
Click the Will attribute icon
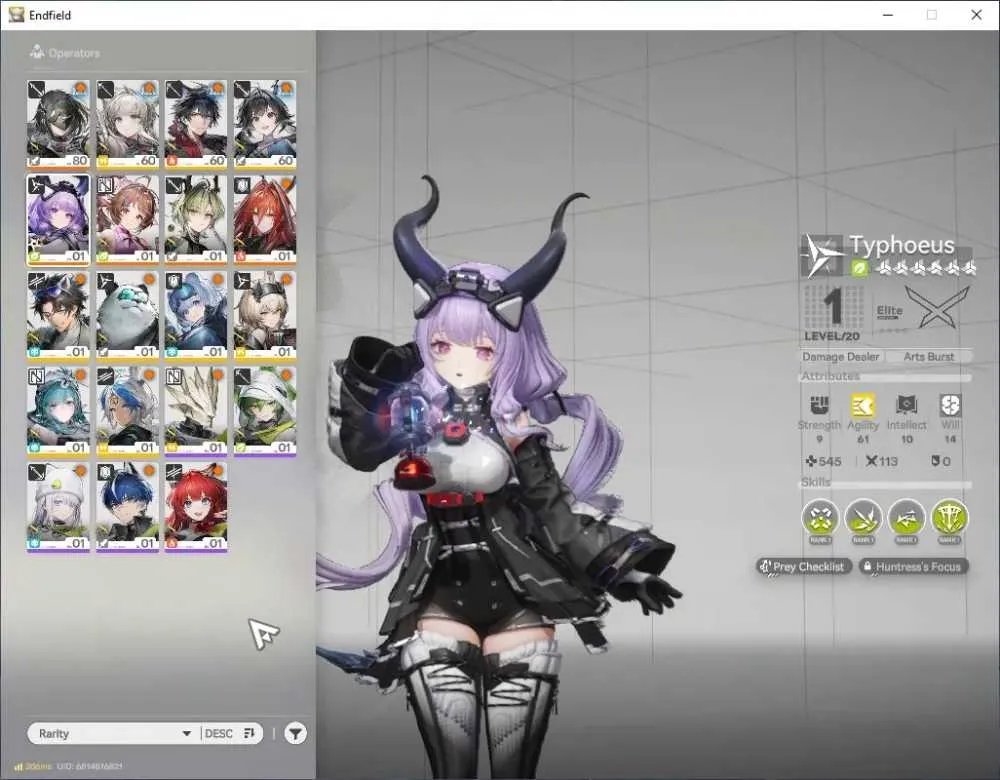(950, 405)
